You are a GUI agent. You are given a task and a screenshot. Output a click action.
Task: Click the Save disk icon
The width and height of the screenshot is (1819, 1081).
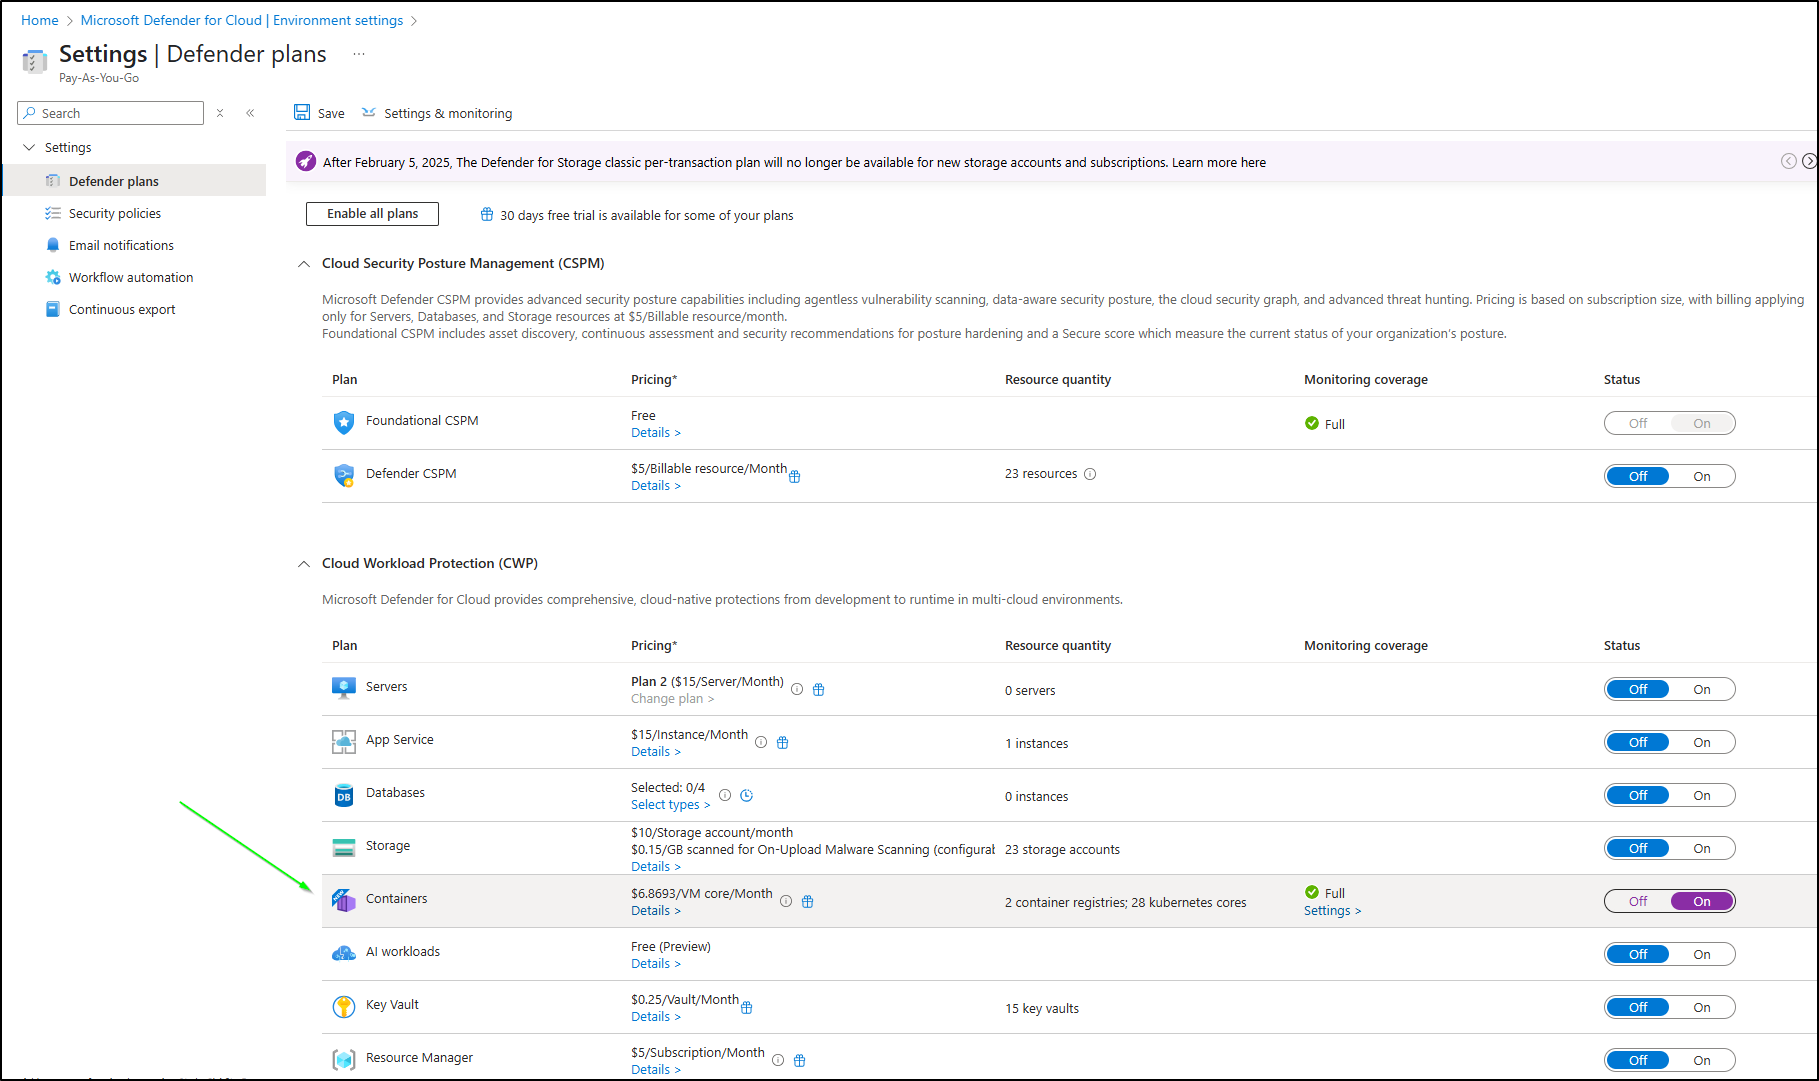[x=302, y=113]
